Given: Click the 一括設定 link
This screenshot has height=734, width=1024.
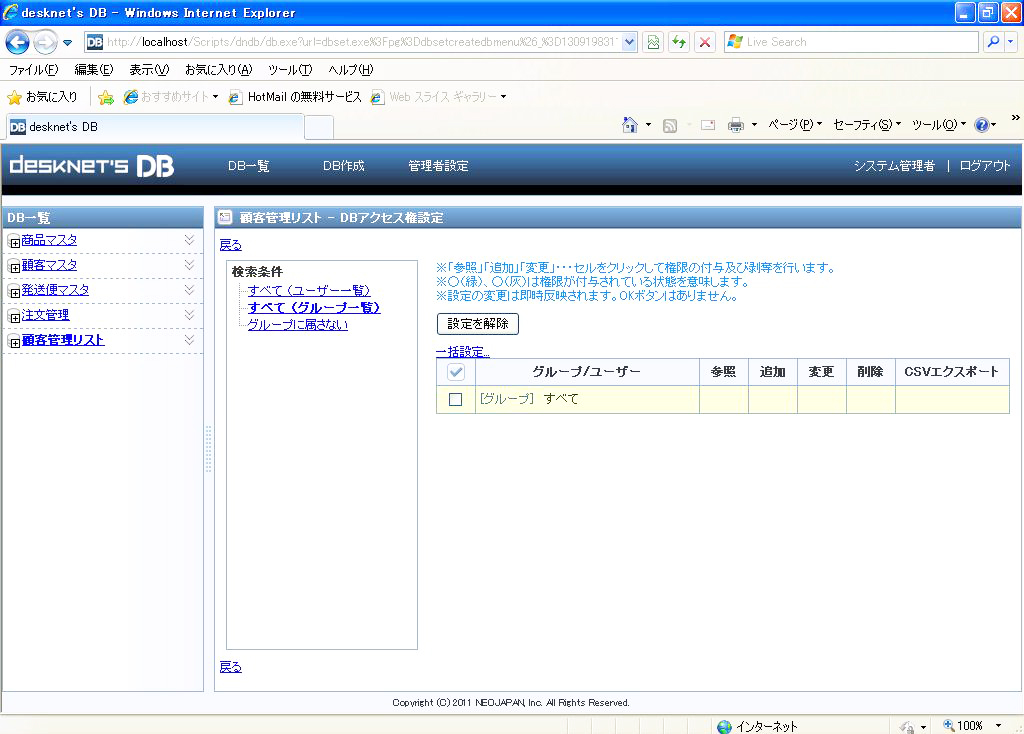Looking at the screenshot, I should click(x=462, y=352).
